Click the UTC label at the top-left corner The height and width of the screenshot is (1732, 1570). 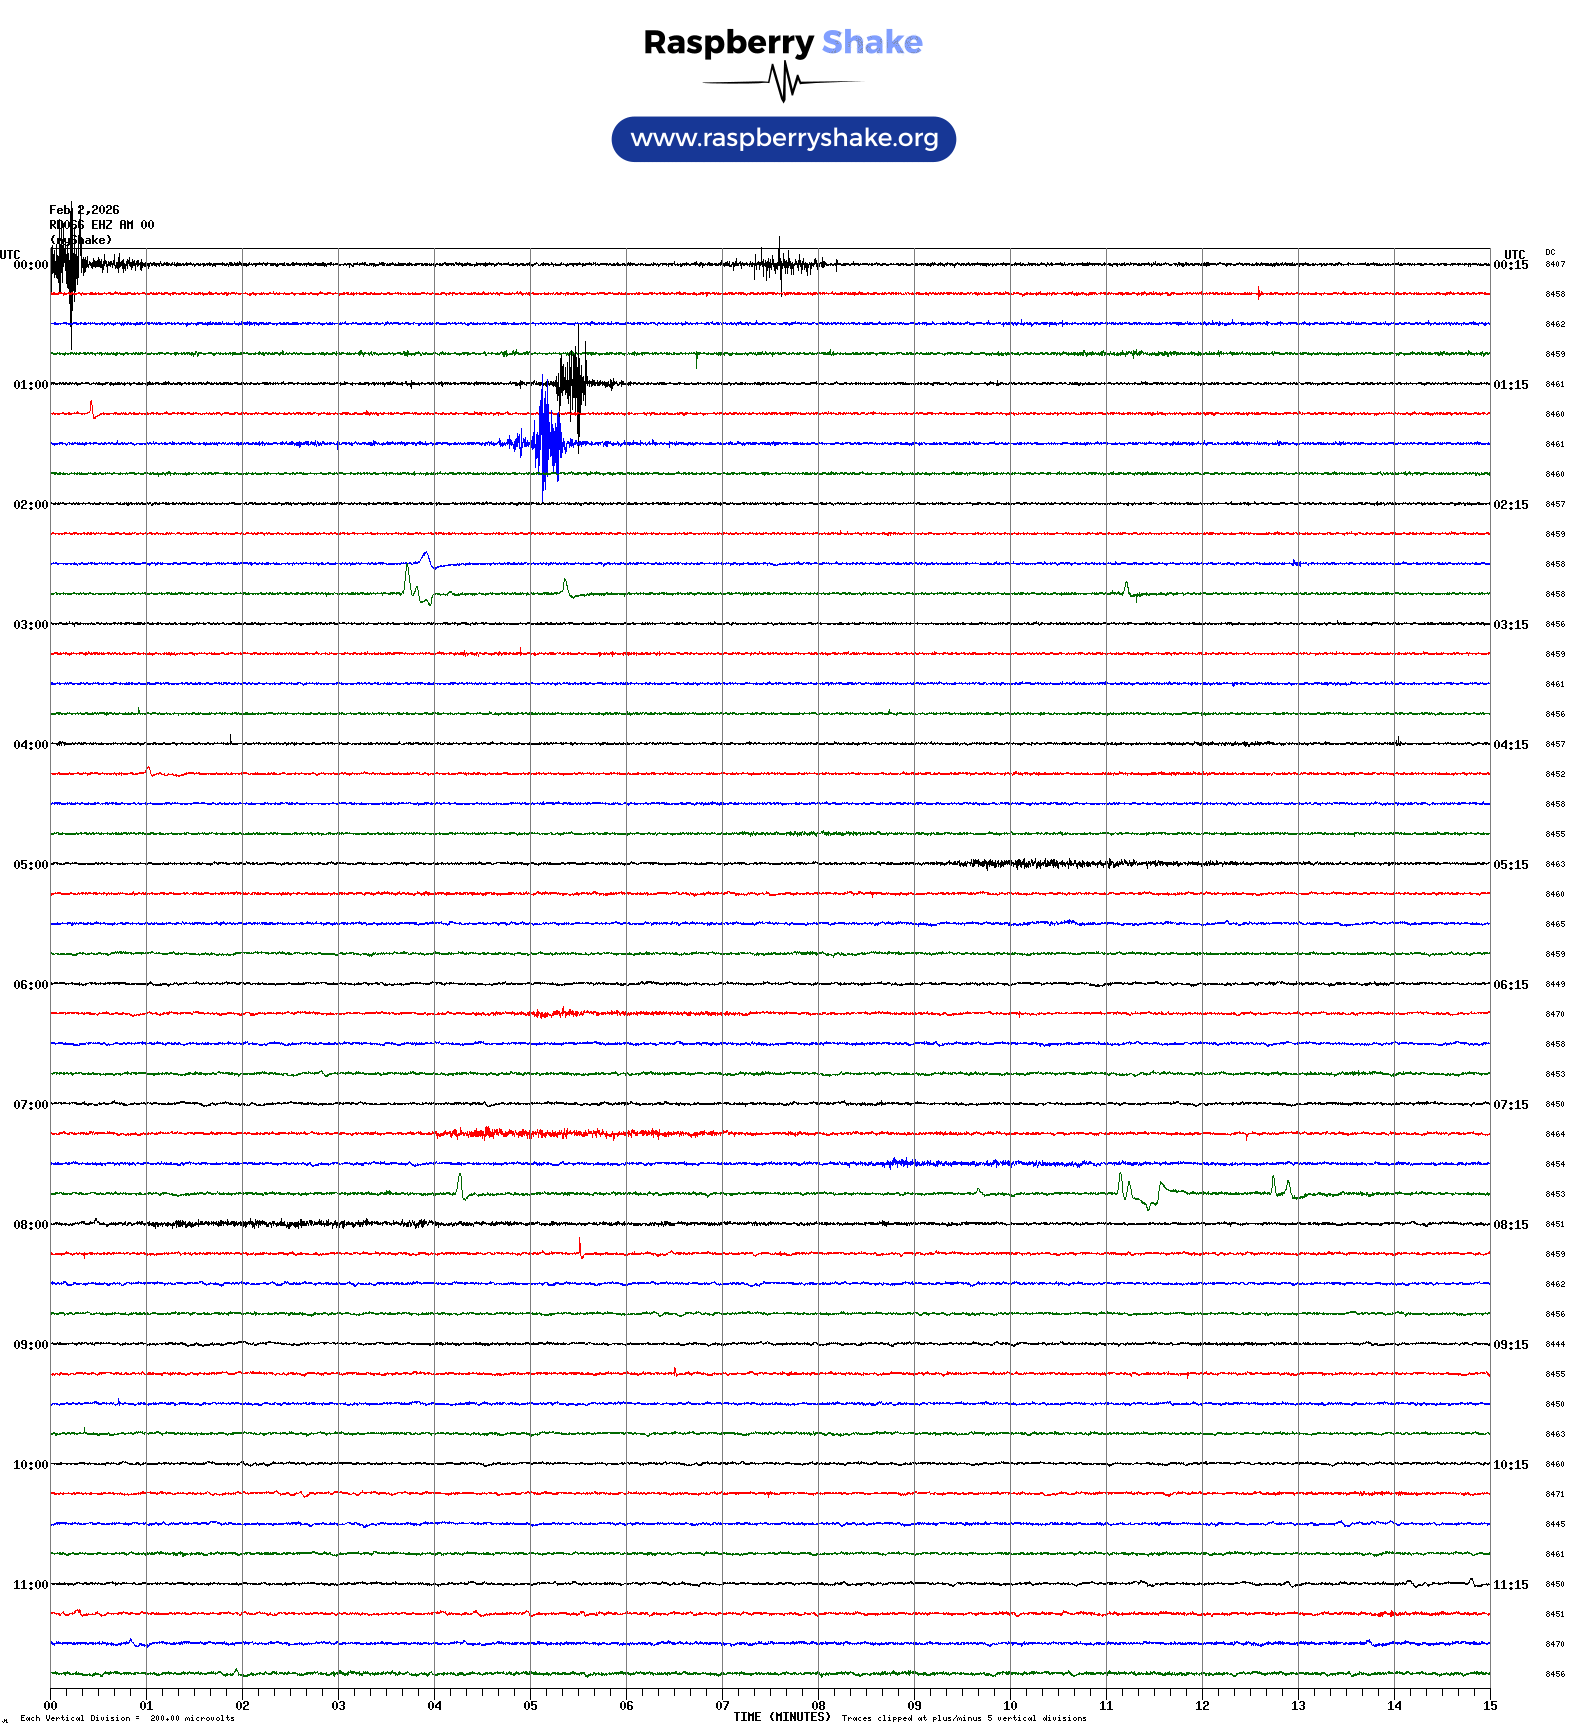(x=10, y=255)
